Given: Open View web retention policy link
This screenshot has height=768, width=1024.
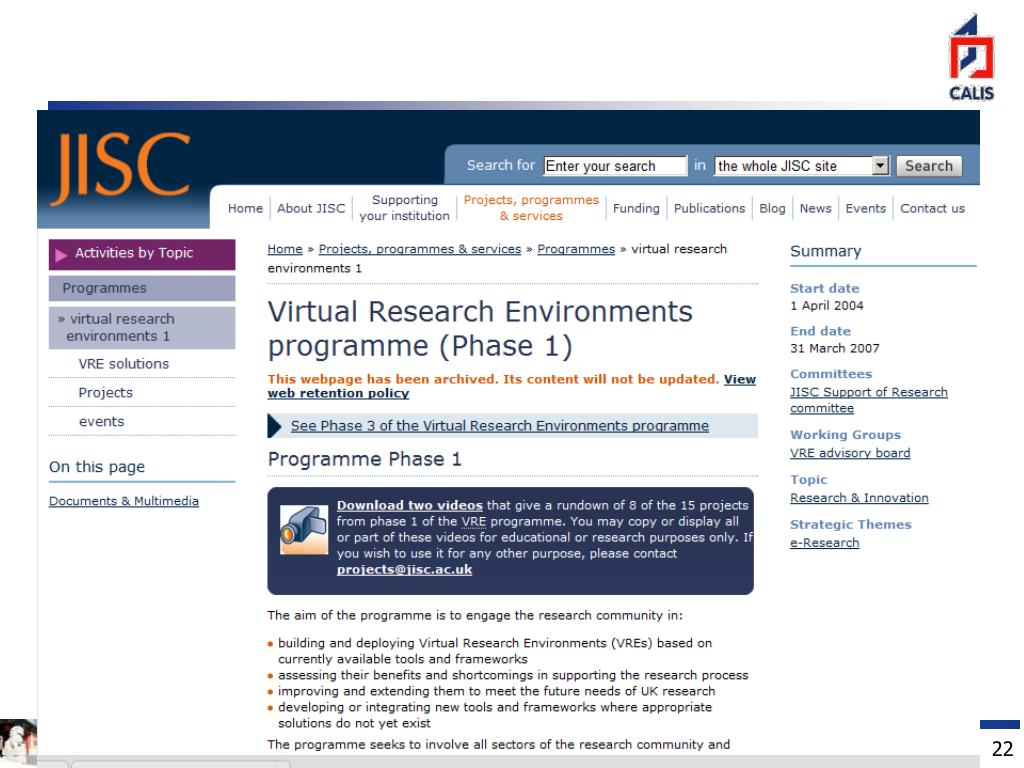Looking at the screenshot, I should pyautogui.click(x=739, y=379).
